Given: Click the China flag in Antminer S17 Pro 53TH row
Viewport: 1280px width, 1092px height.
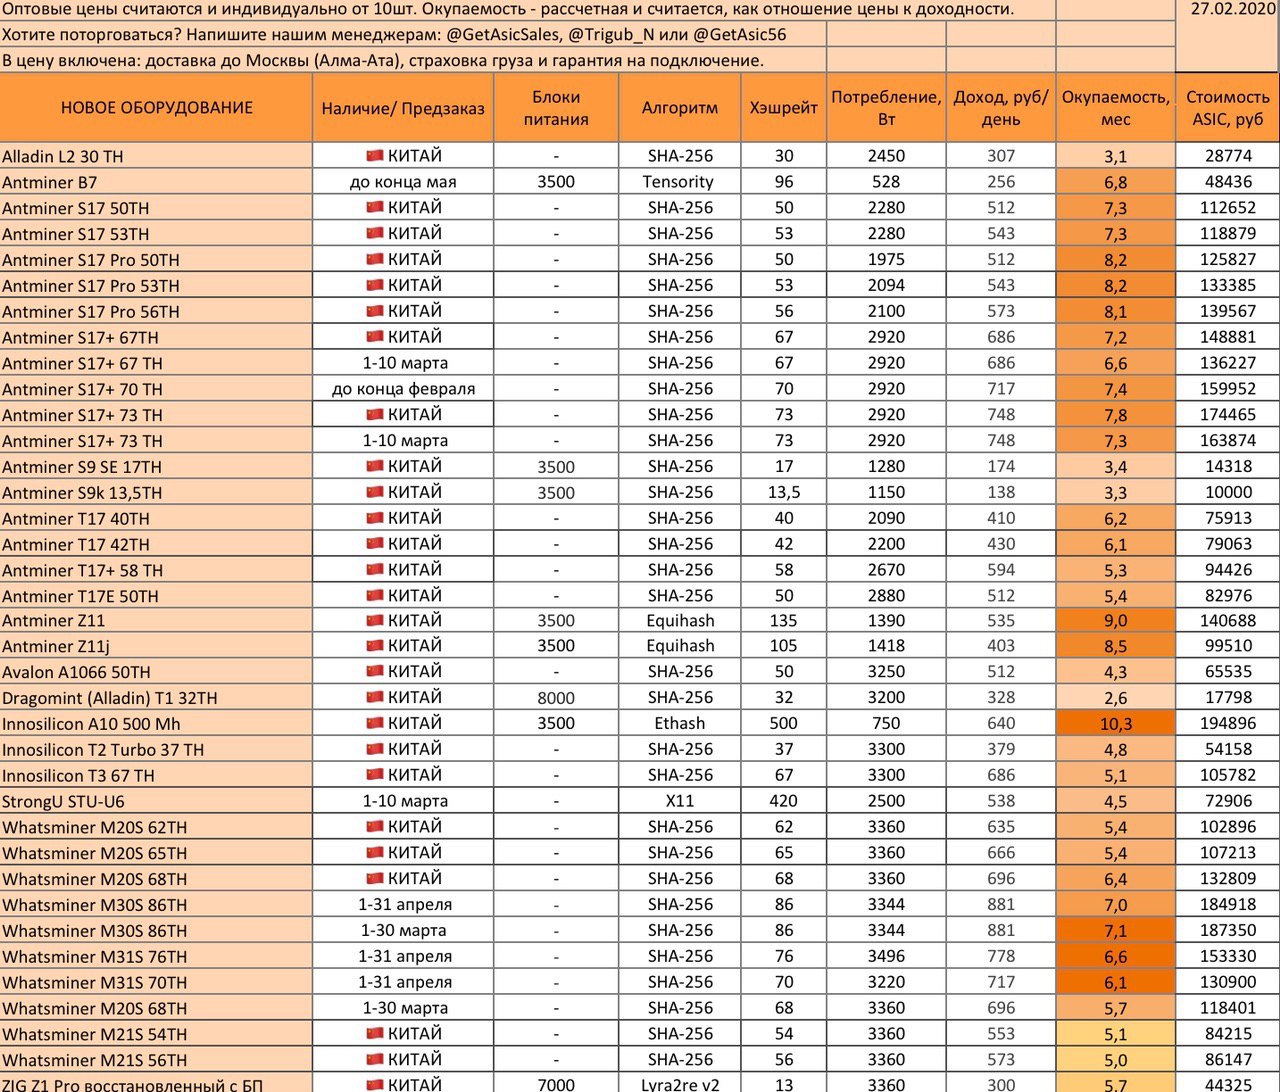Looking at the screenshot, I should pyautogui.click(x=375, y=285).
